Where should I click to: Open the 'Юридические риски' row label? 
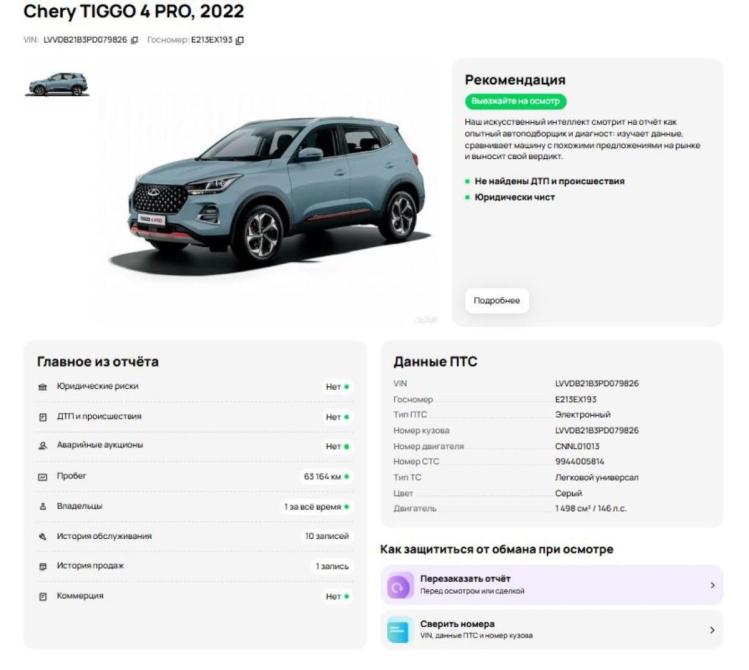[97, 386]
